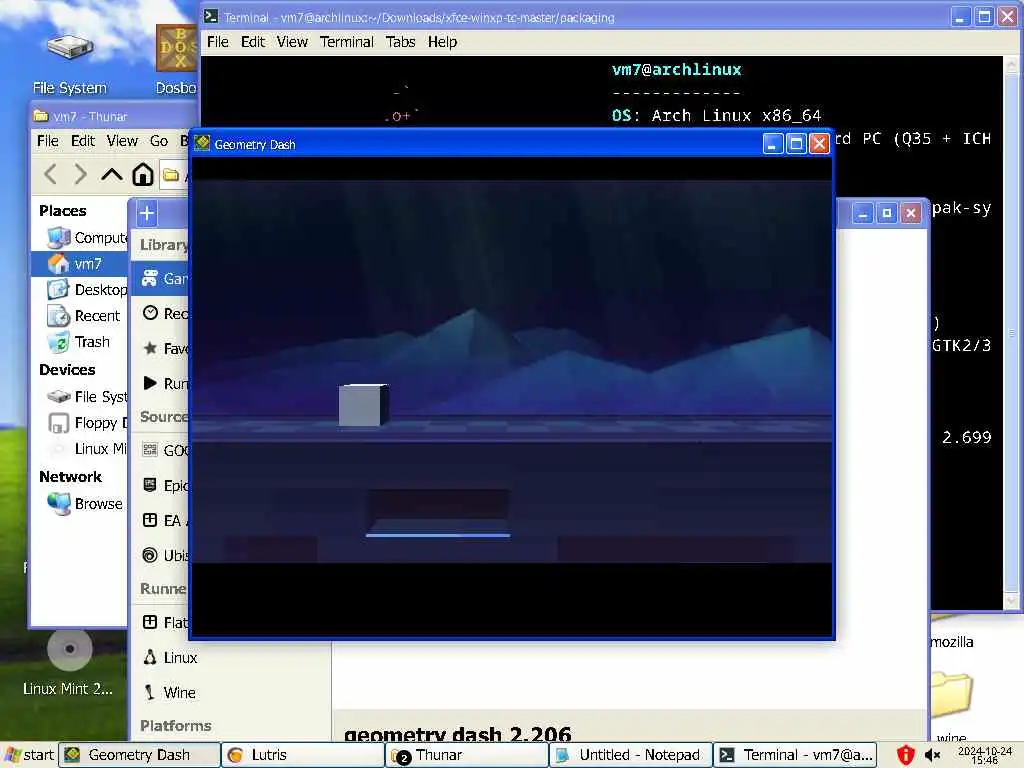Select Running play icon in Lutris
The height and width of the screenshot is (768, 1024).
click(x=150, y=383)
